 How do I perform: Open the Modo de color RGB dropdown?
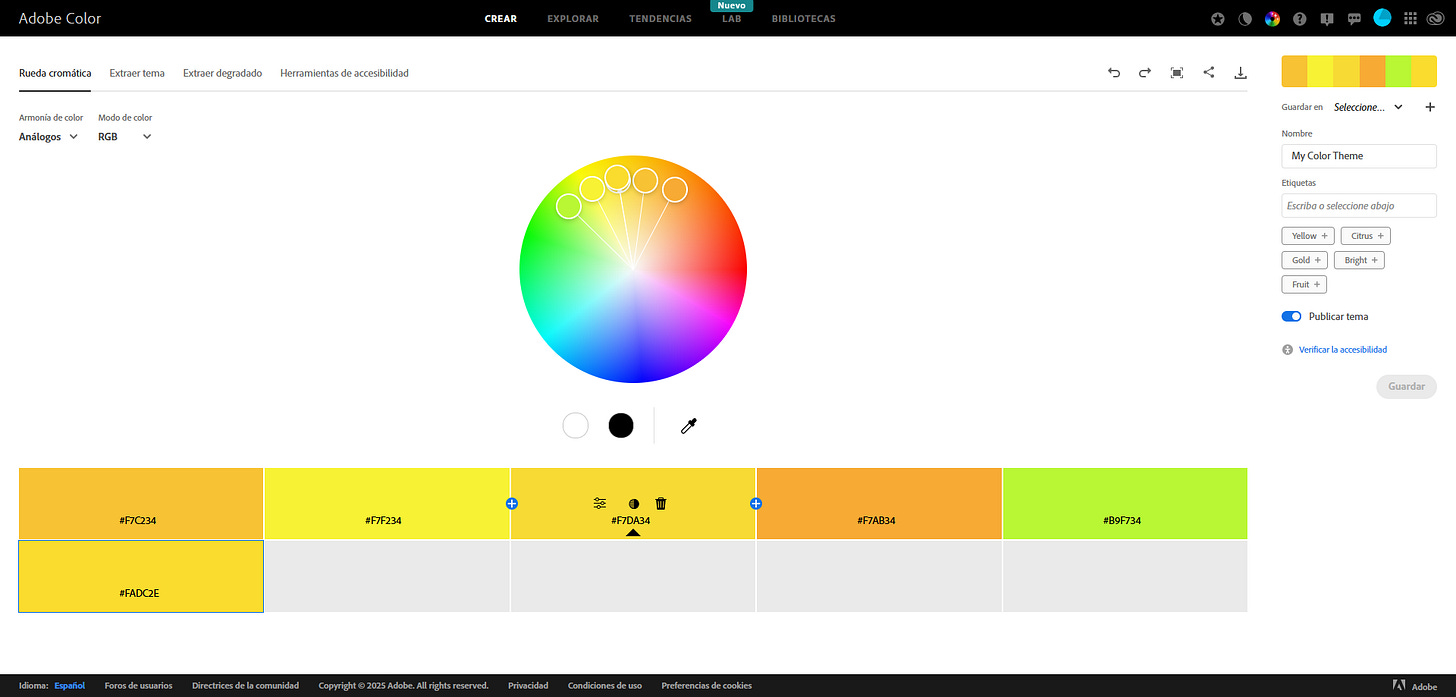pos(125,137)
